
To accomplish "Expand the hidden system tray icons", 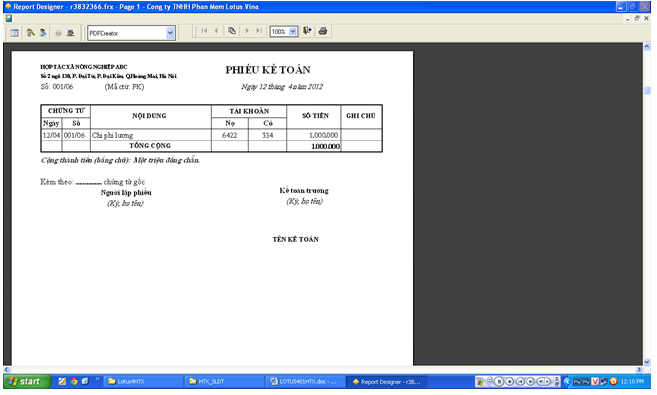I will [566, 382].
